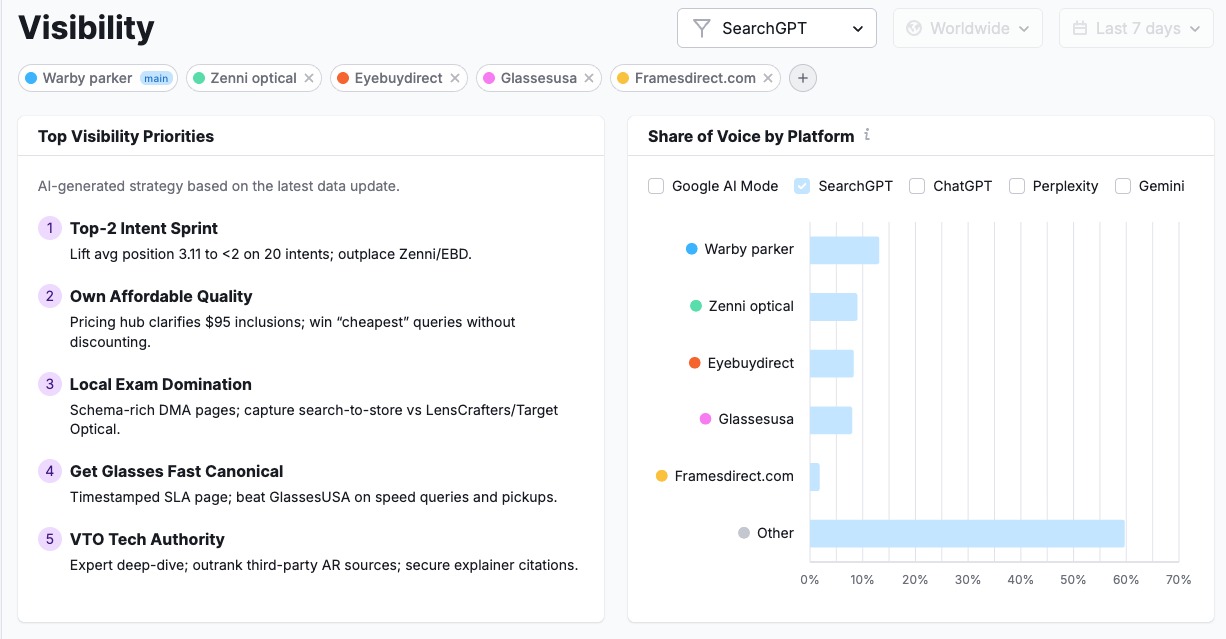Enable the ChatGPT checkbox

(x=917, y=186)
